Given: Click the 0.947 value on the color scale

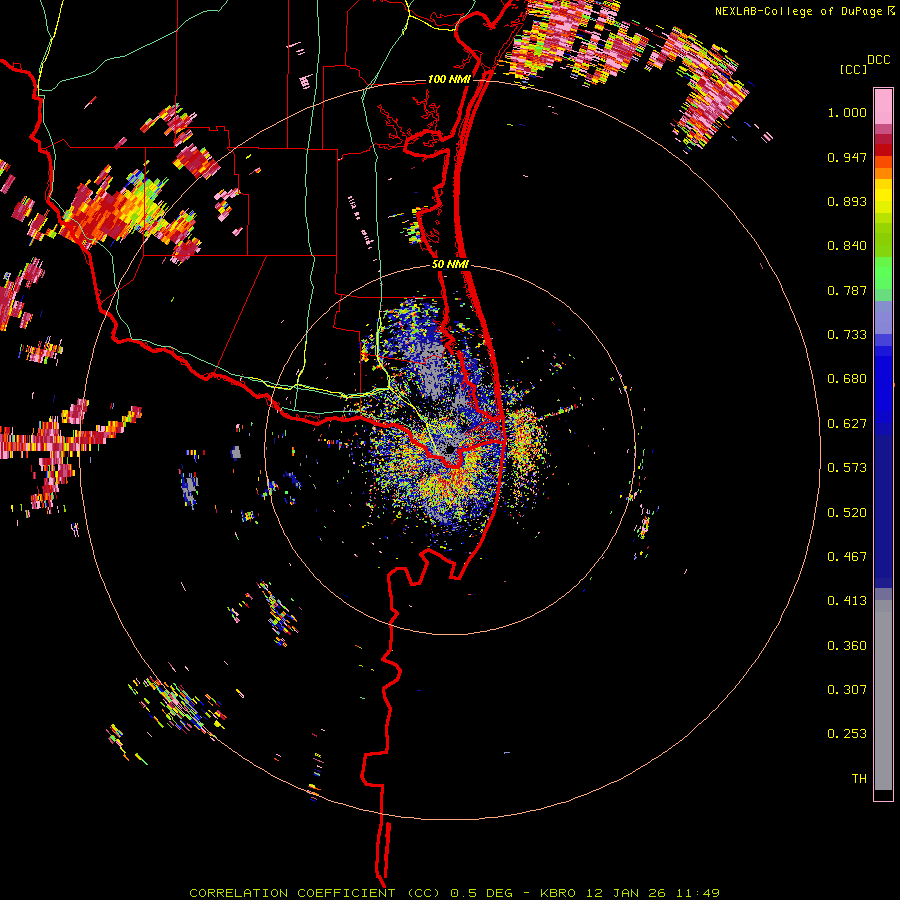Looking at the screenshot, I should coord(847,157).
